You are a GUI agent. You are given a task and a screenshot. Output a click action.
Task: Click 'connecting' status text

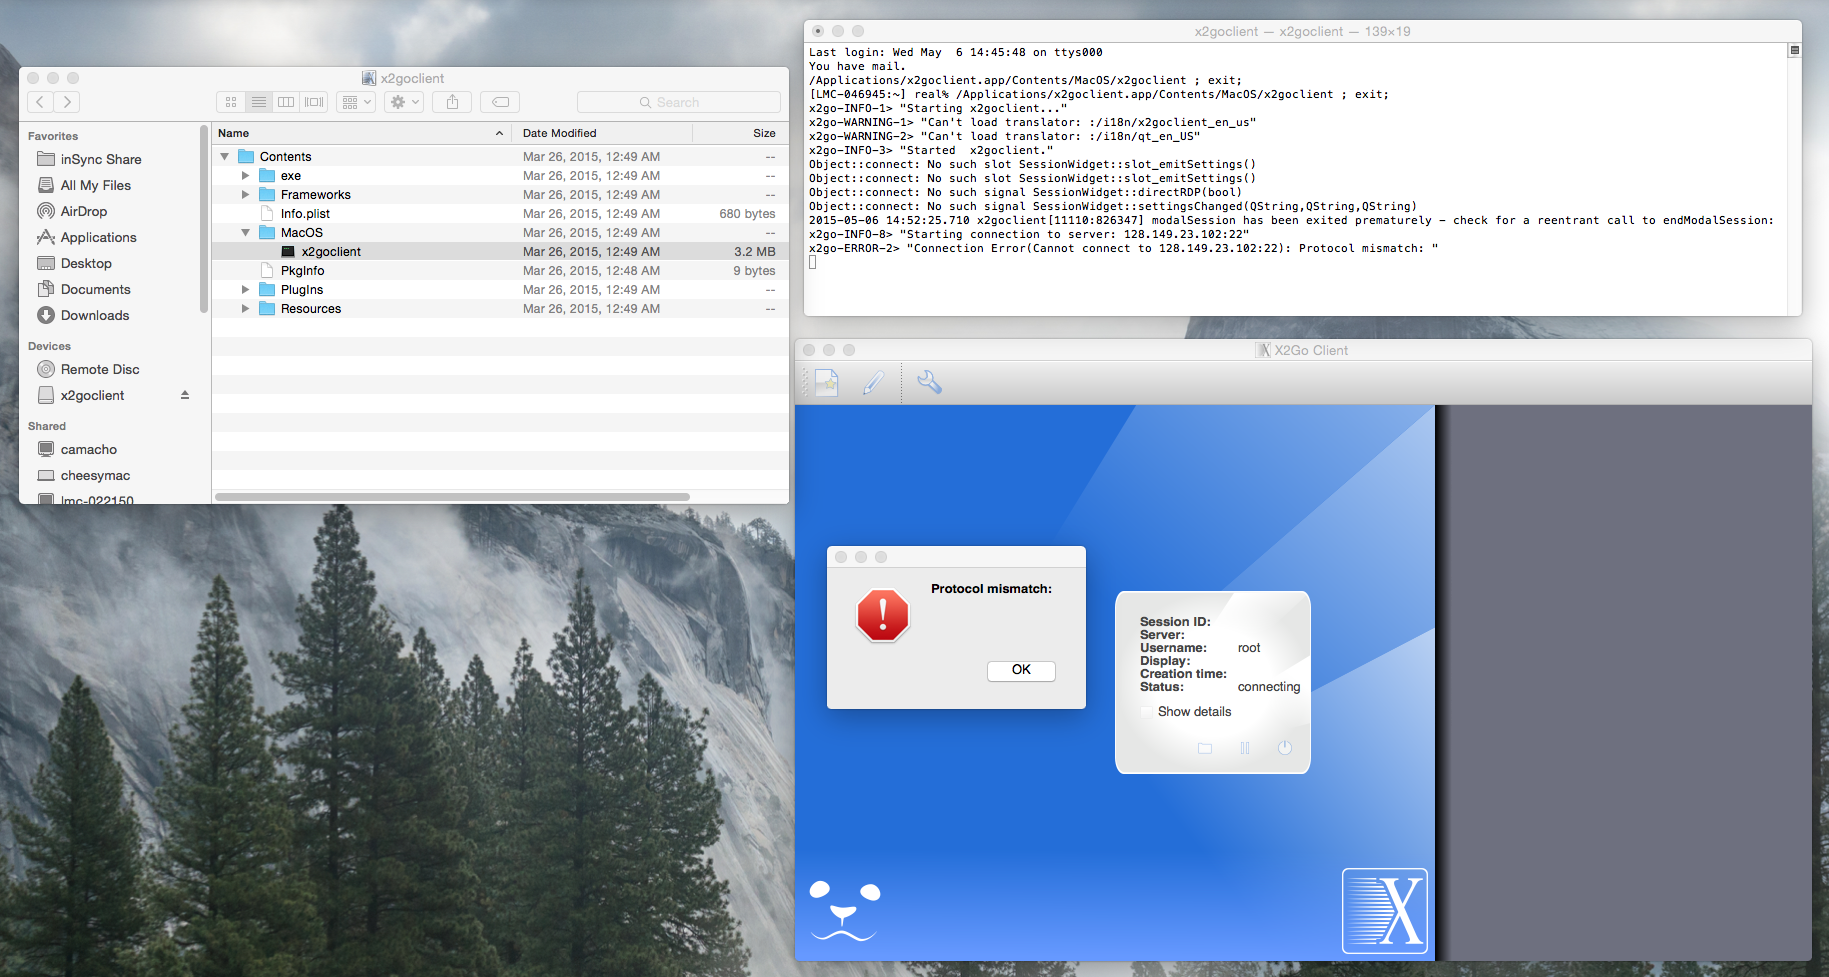click(1269, 687)
